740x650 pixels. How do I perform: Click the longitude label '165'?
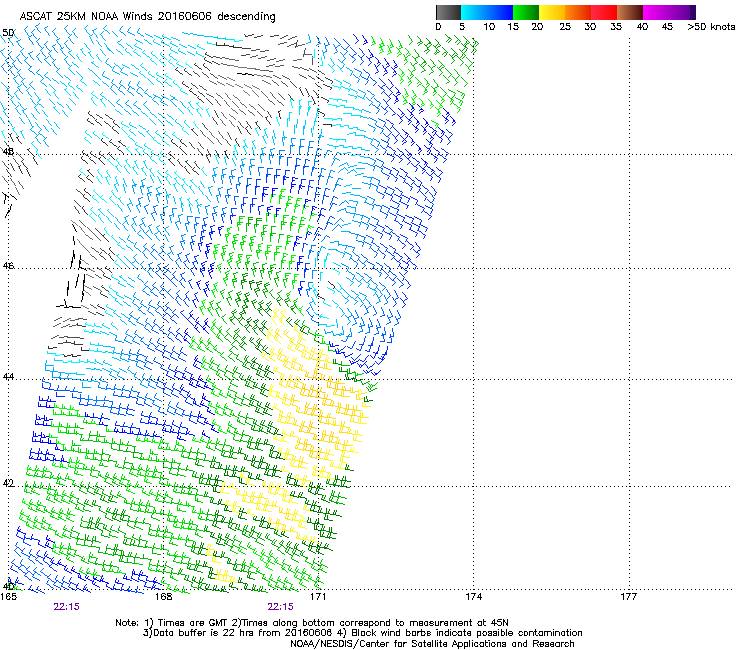8,597
